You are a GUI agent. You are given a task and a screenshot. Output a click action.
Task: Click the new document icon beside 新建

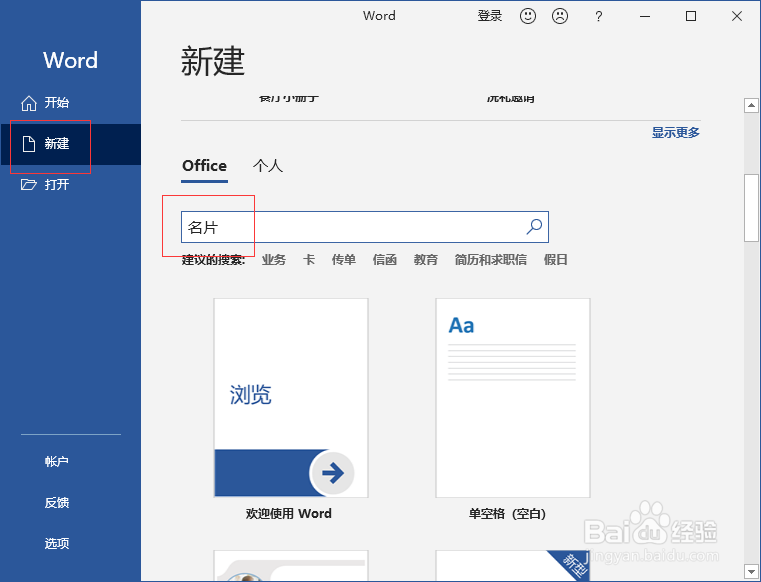[x=29, y=144]
